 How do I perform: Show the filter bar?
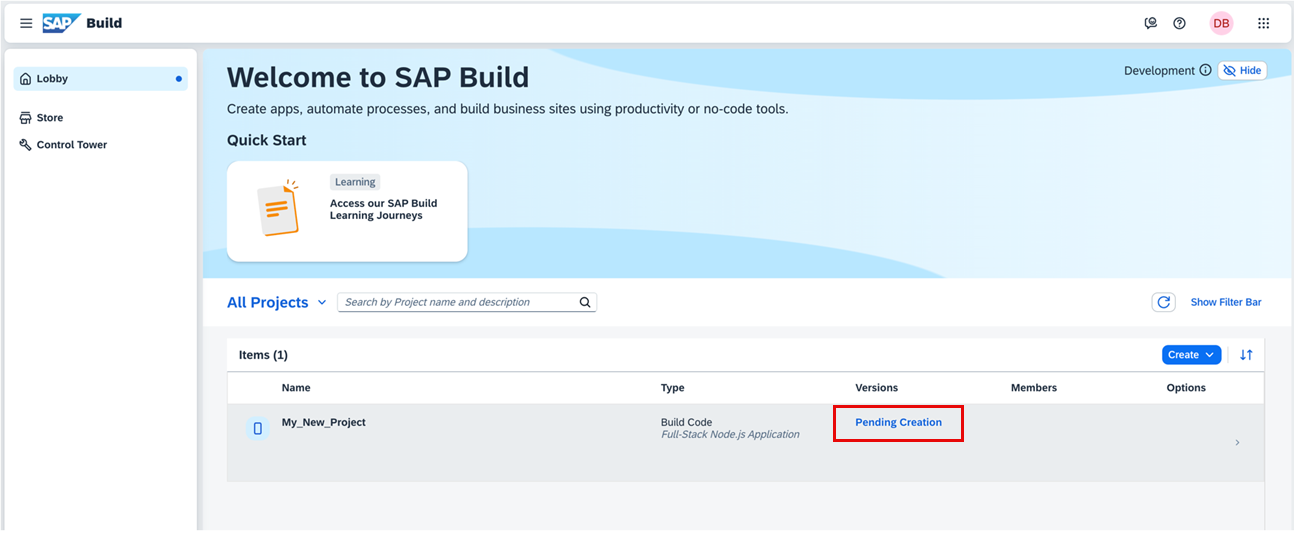pos(1226,302)
